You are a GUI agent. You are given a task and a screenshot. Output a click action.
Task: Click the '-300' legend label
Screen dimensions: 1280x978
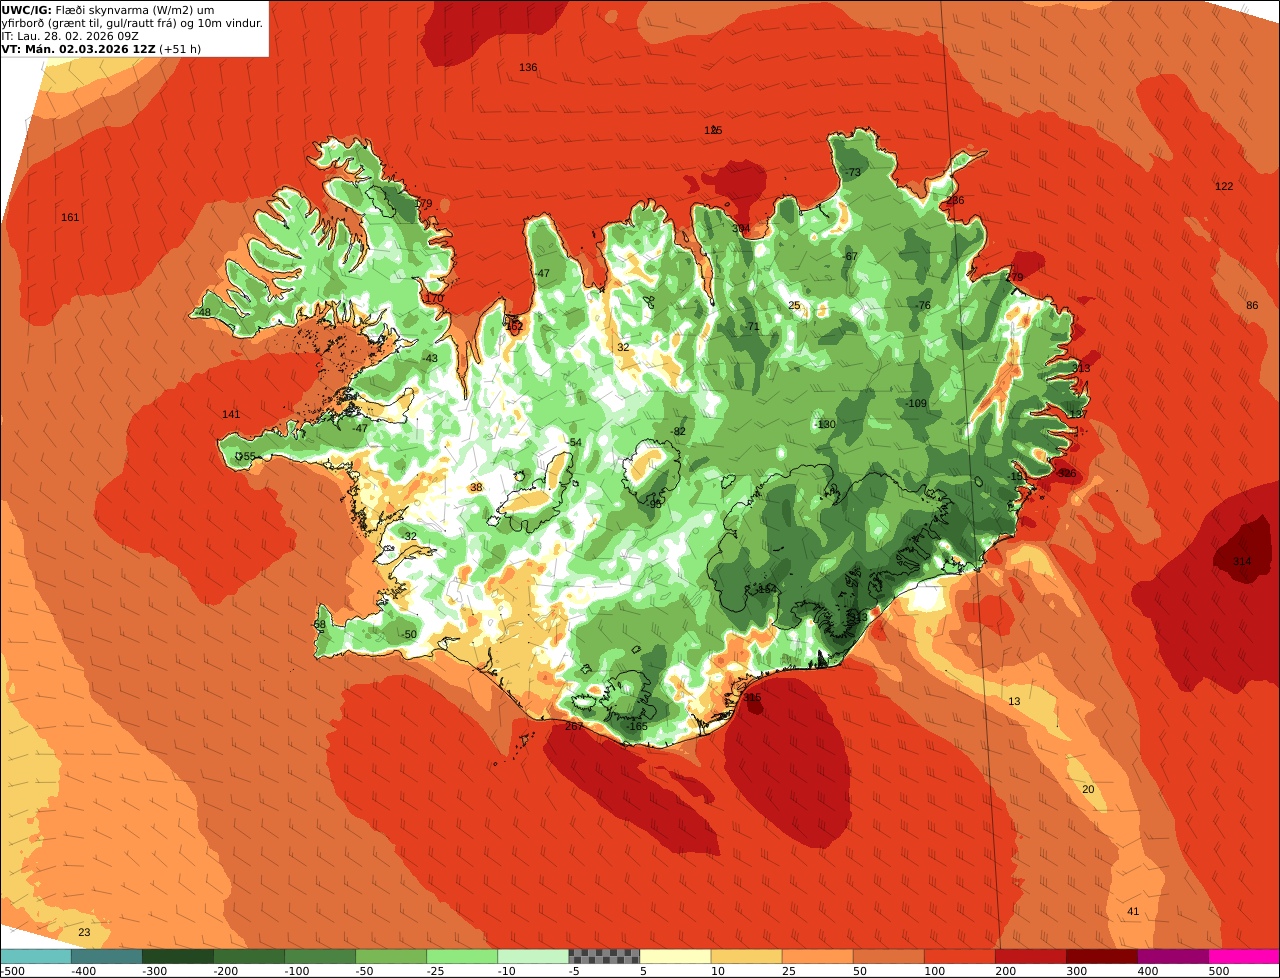[154, 971]
